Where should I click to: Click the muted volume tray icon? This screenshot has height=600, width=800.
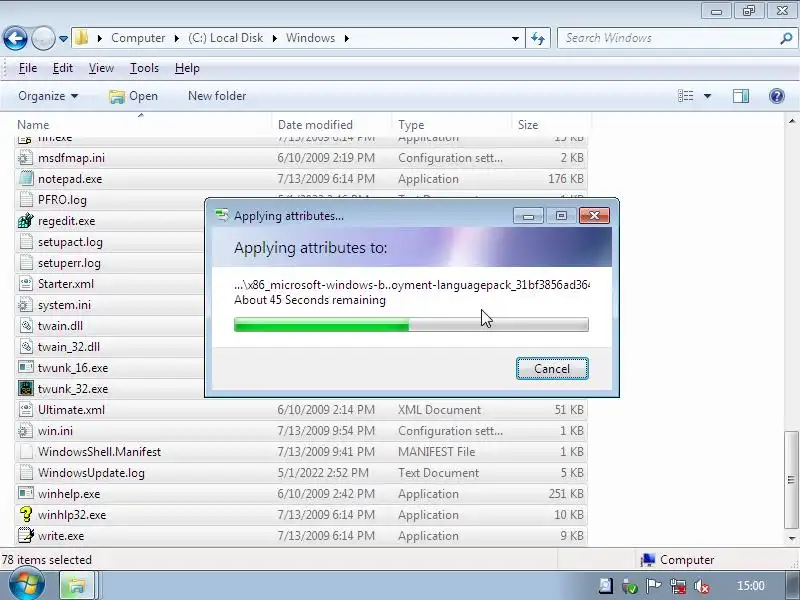(x=702, y=587)
